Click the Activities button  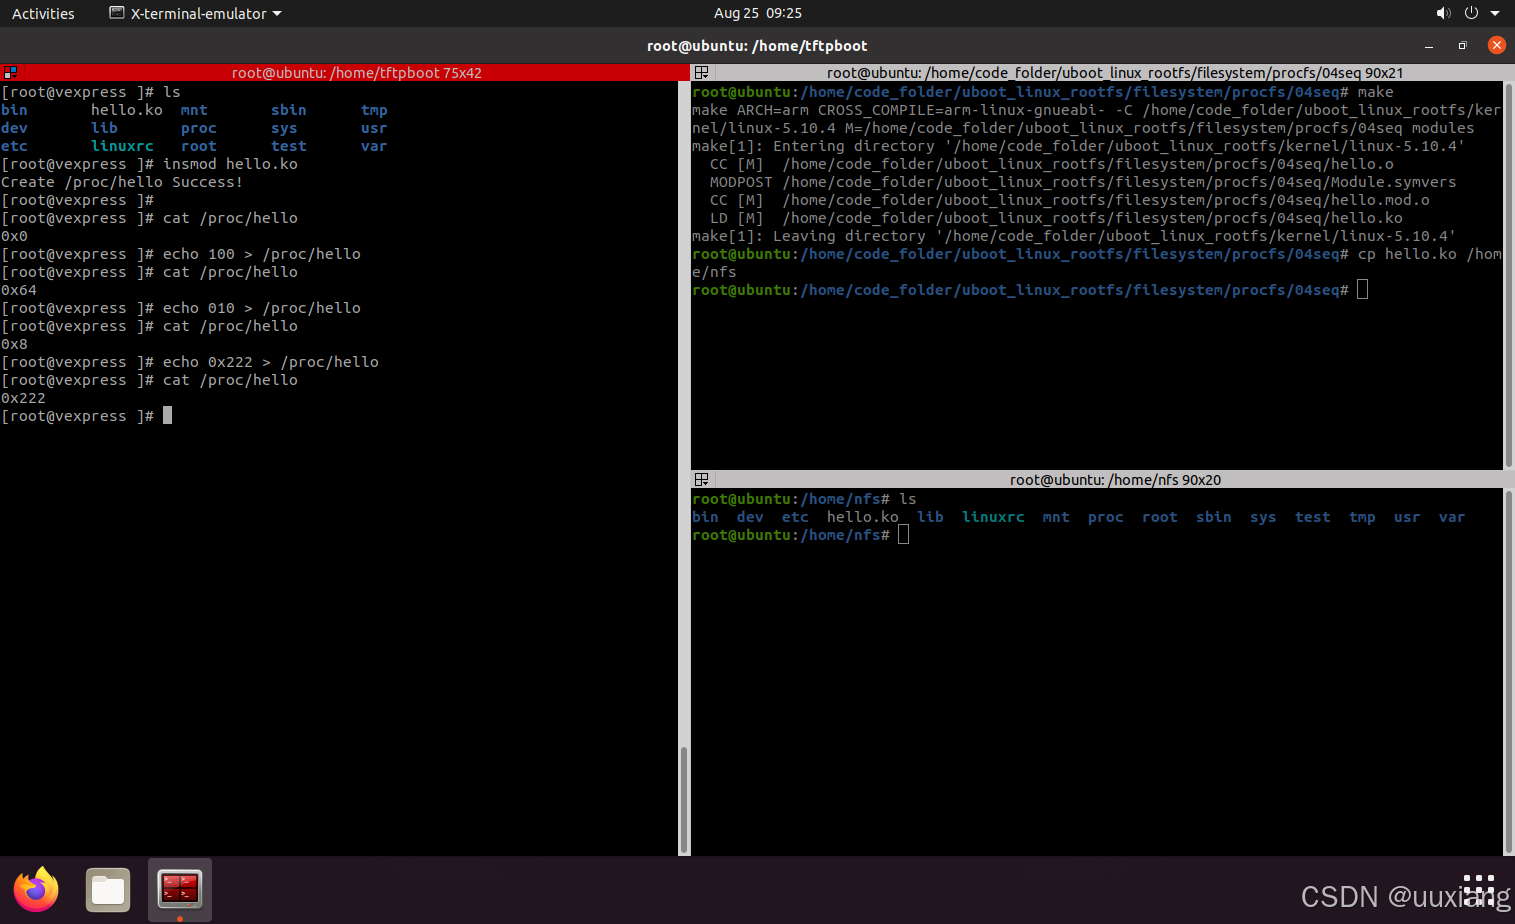pyautogui.click(x=43, y=13)
